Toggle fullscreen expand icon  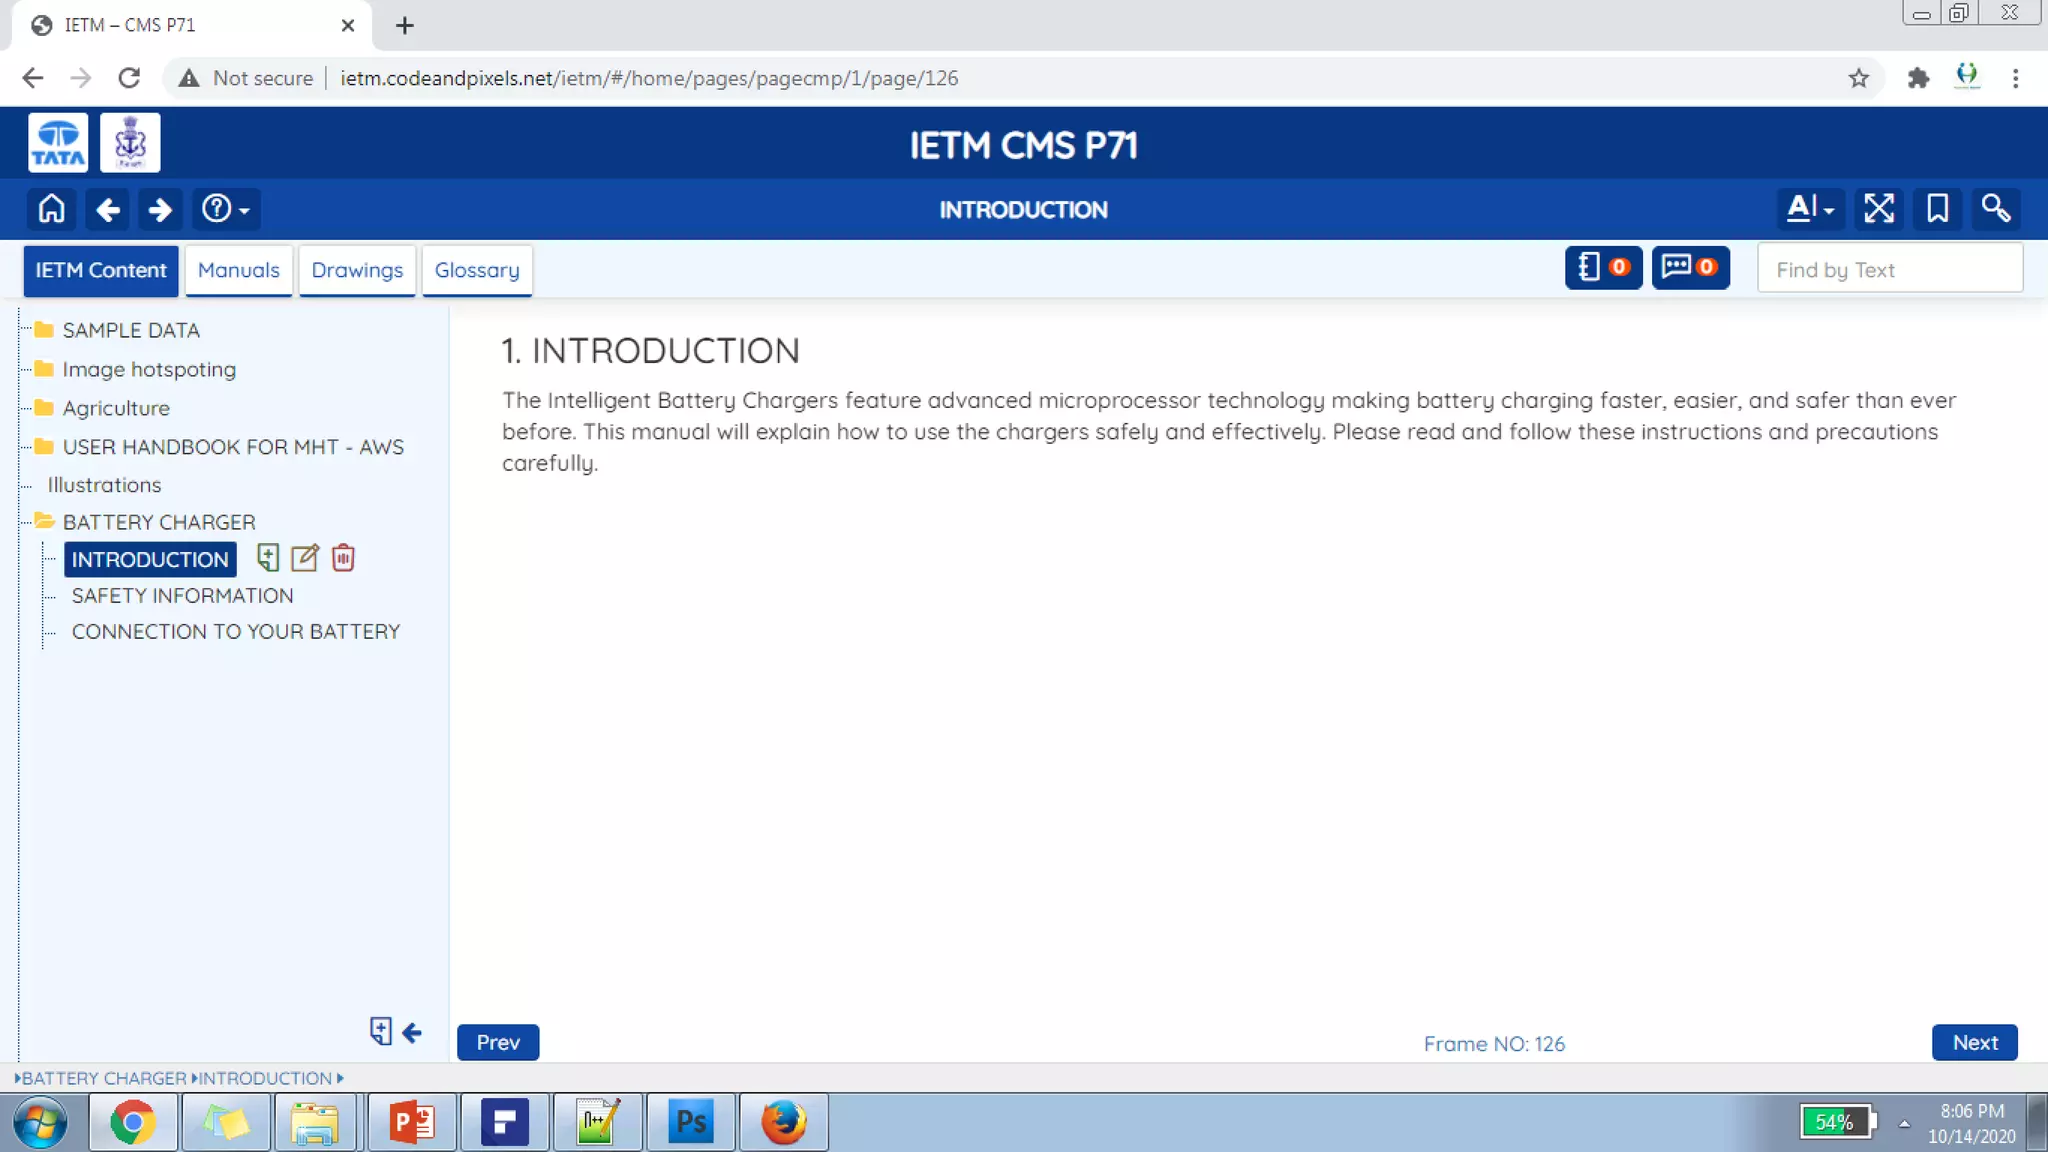(1878, 209)
